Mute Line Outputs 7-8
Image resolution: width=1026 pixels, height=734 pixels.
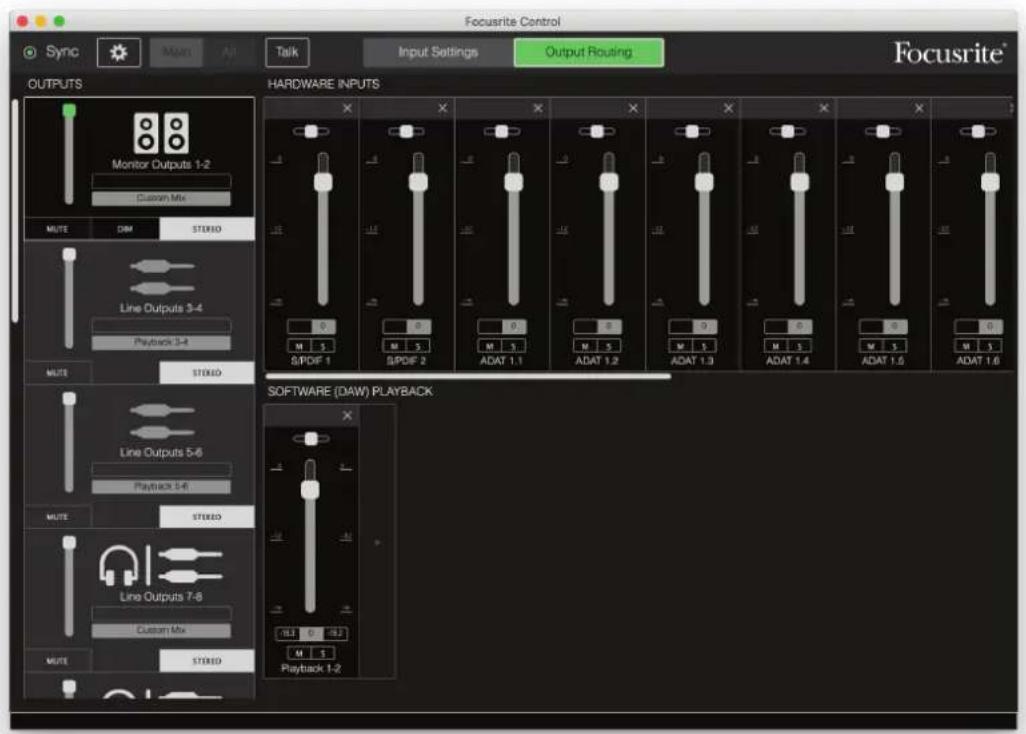tap(58, 661)
